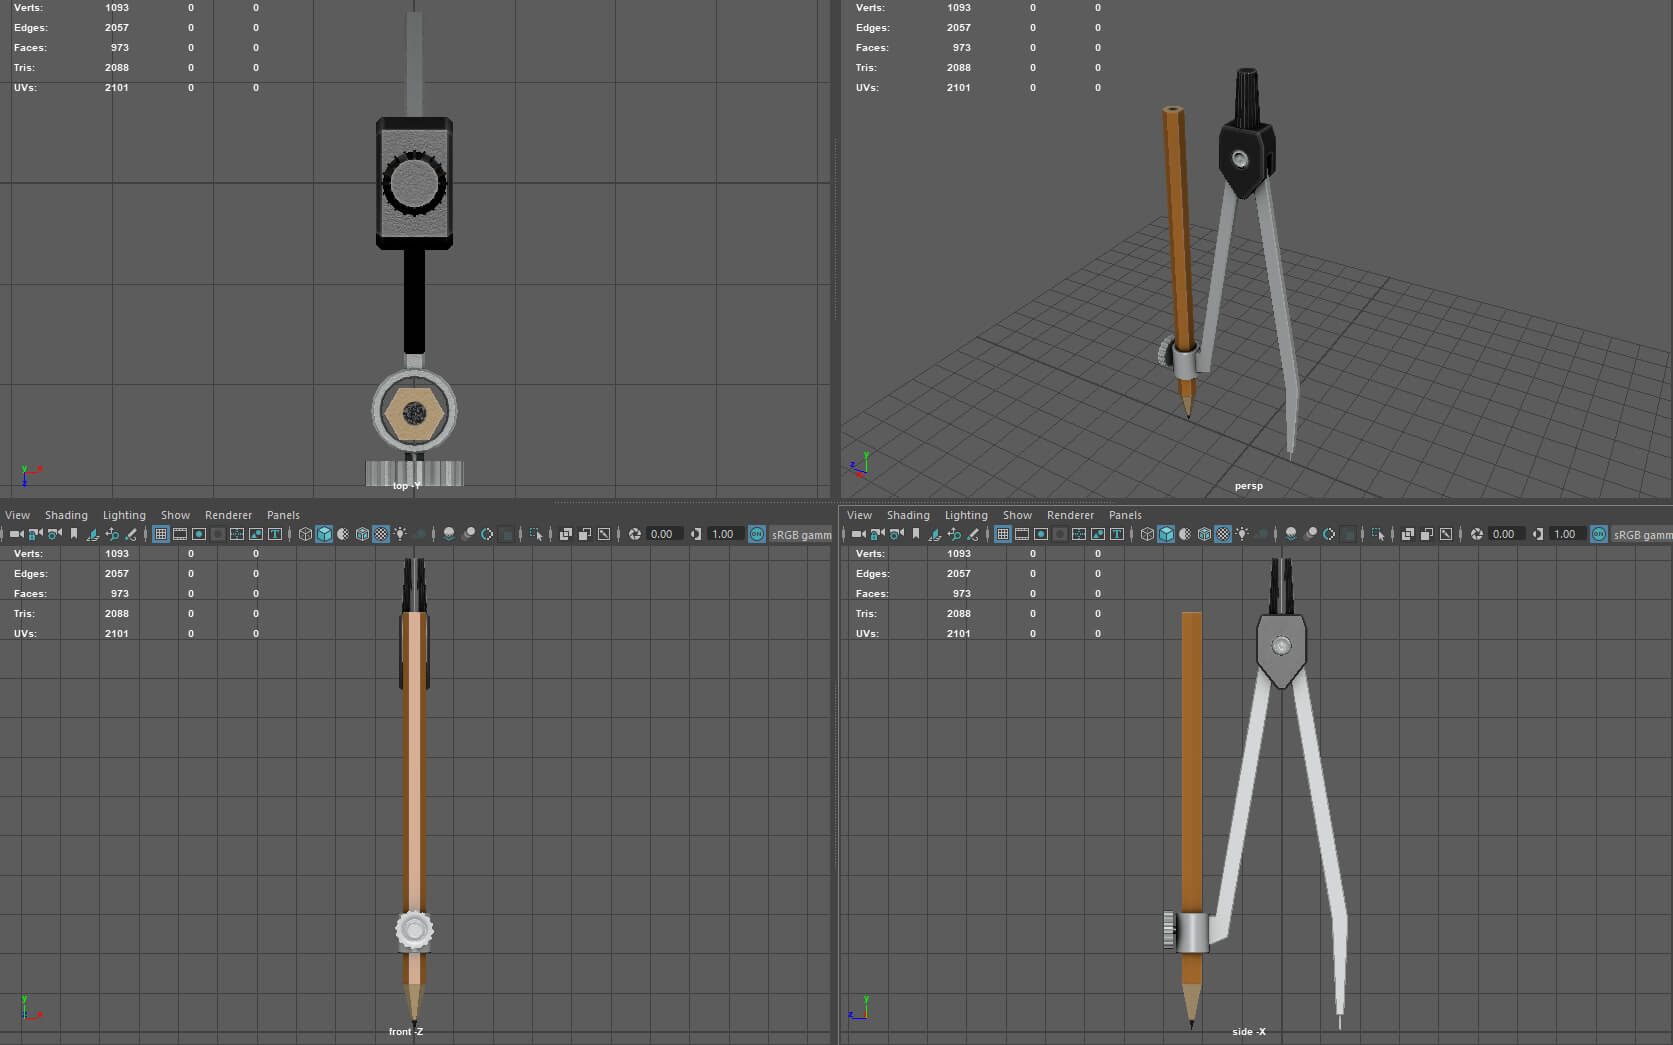Toggle View Transform button in front panel
1673x1045 pixels.
757,534
